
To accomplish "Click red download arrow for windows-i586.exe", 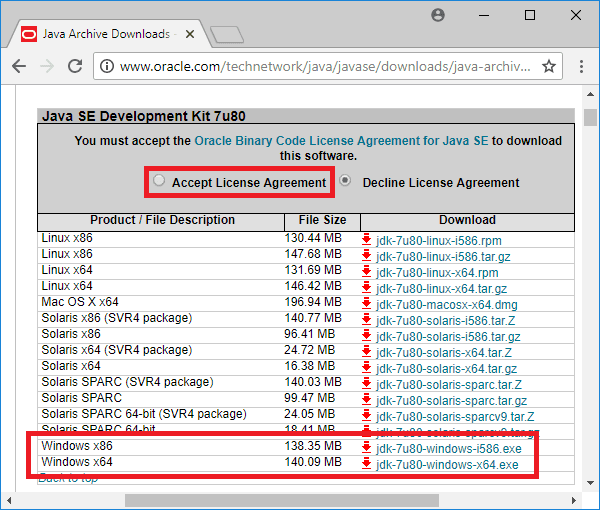I will [x=366, y=447].
